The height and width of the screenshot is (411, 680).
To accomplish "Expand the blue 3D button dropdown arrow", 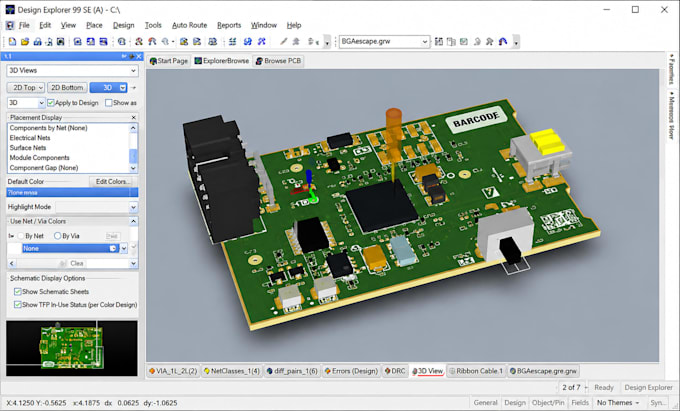I will point(123,88).
